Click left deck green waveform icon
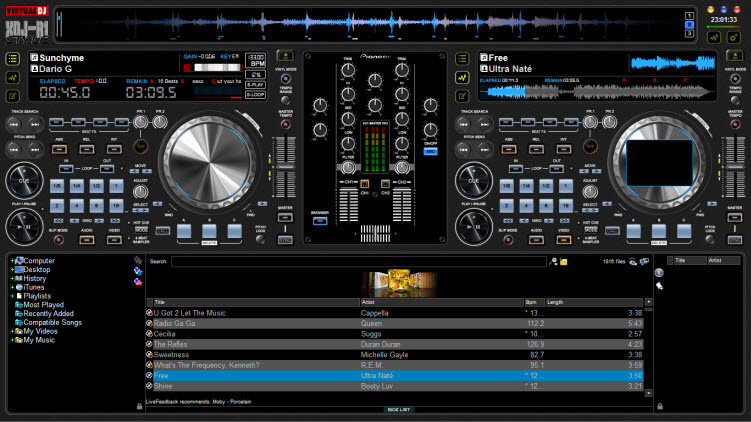751x422 pixels. [x=13, y=77]
